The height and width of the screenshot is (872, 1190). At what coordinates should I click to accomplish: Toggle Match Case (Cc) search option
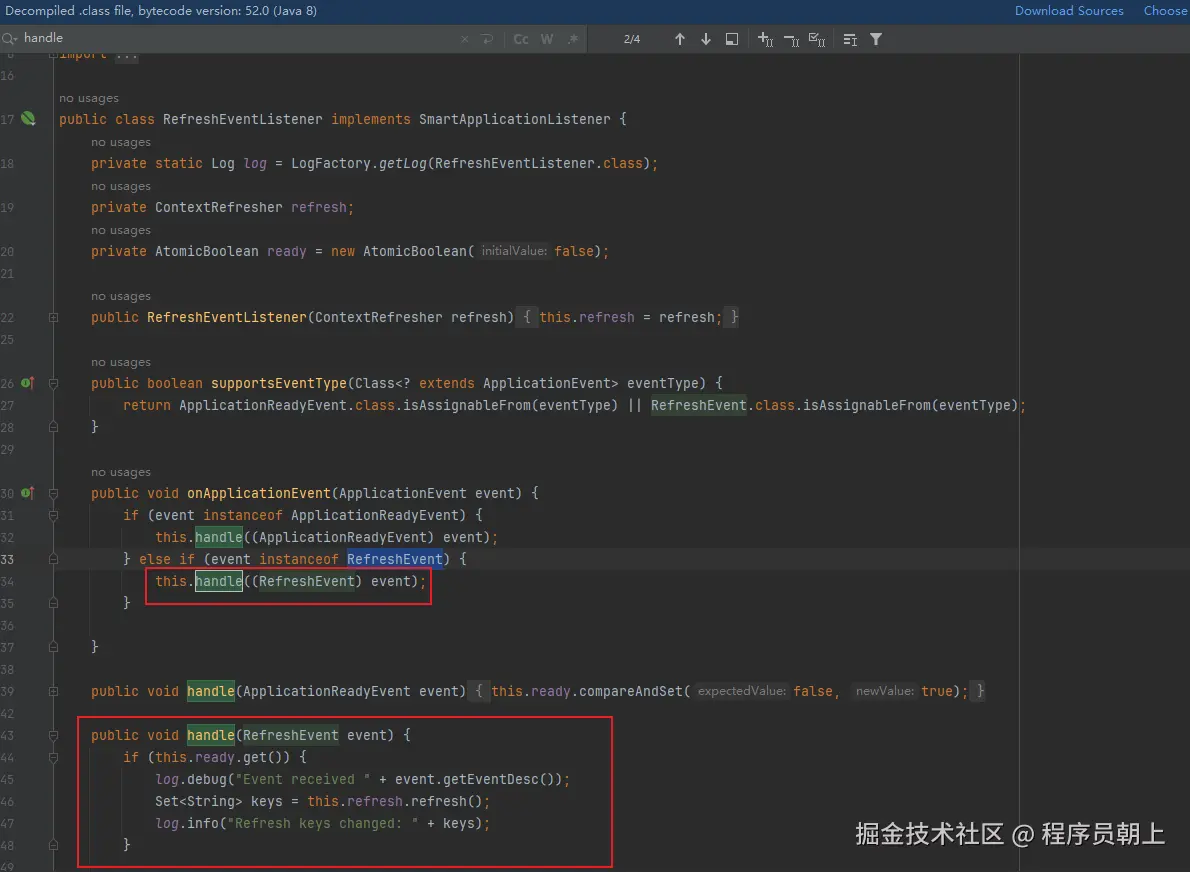[521, 39]
